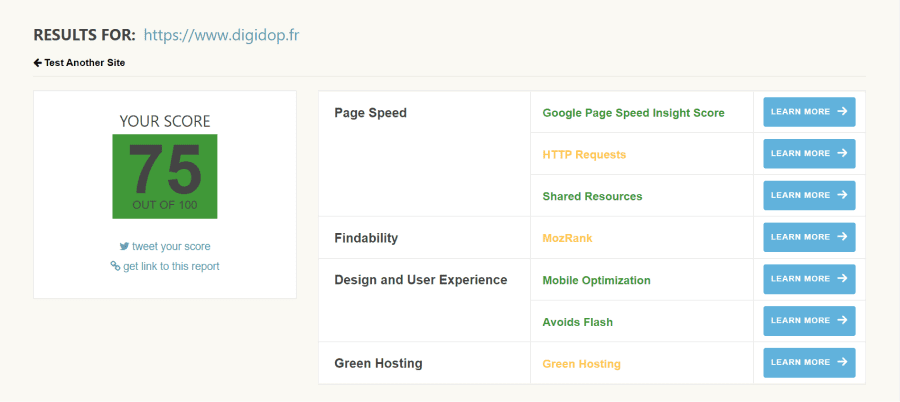The image size is (900, 402).
Task: Learn more about Google Page Speed Insight Score
Action: [809, 112]
